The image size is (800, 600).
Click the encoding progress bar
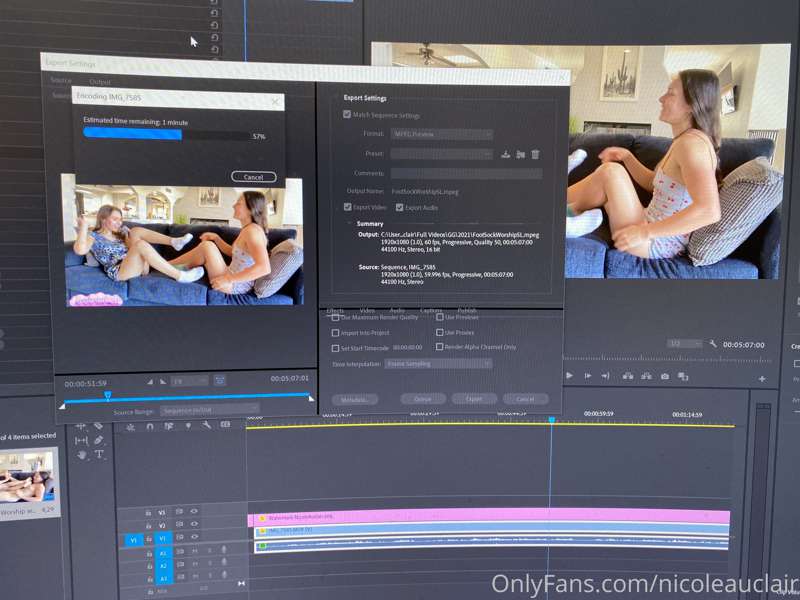pos(167,134)
